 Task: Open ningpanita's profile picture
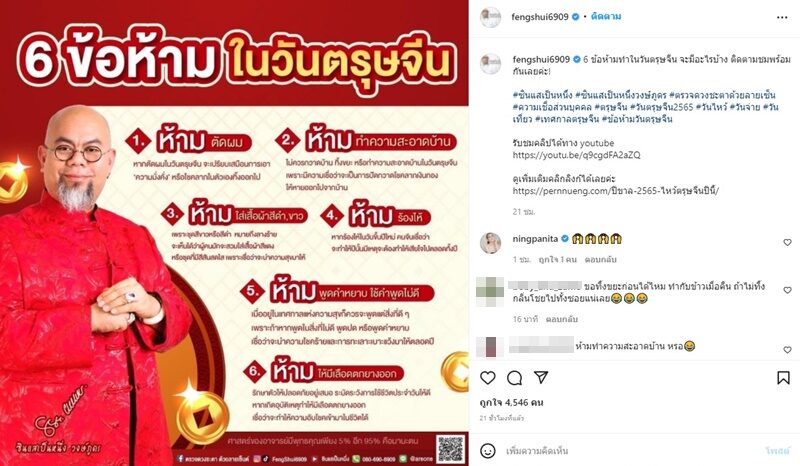tap(490, 243)
